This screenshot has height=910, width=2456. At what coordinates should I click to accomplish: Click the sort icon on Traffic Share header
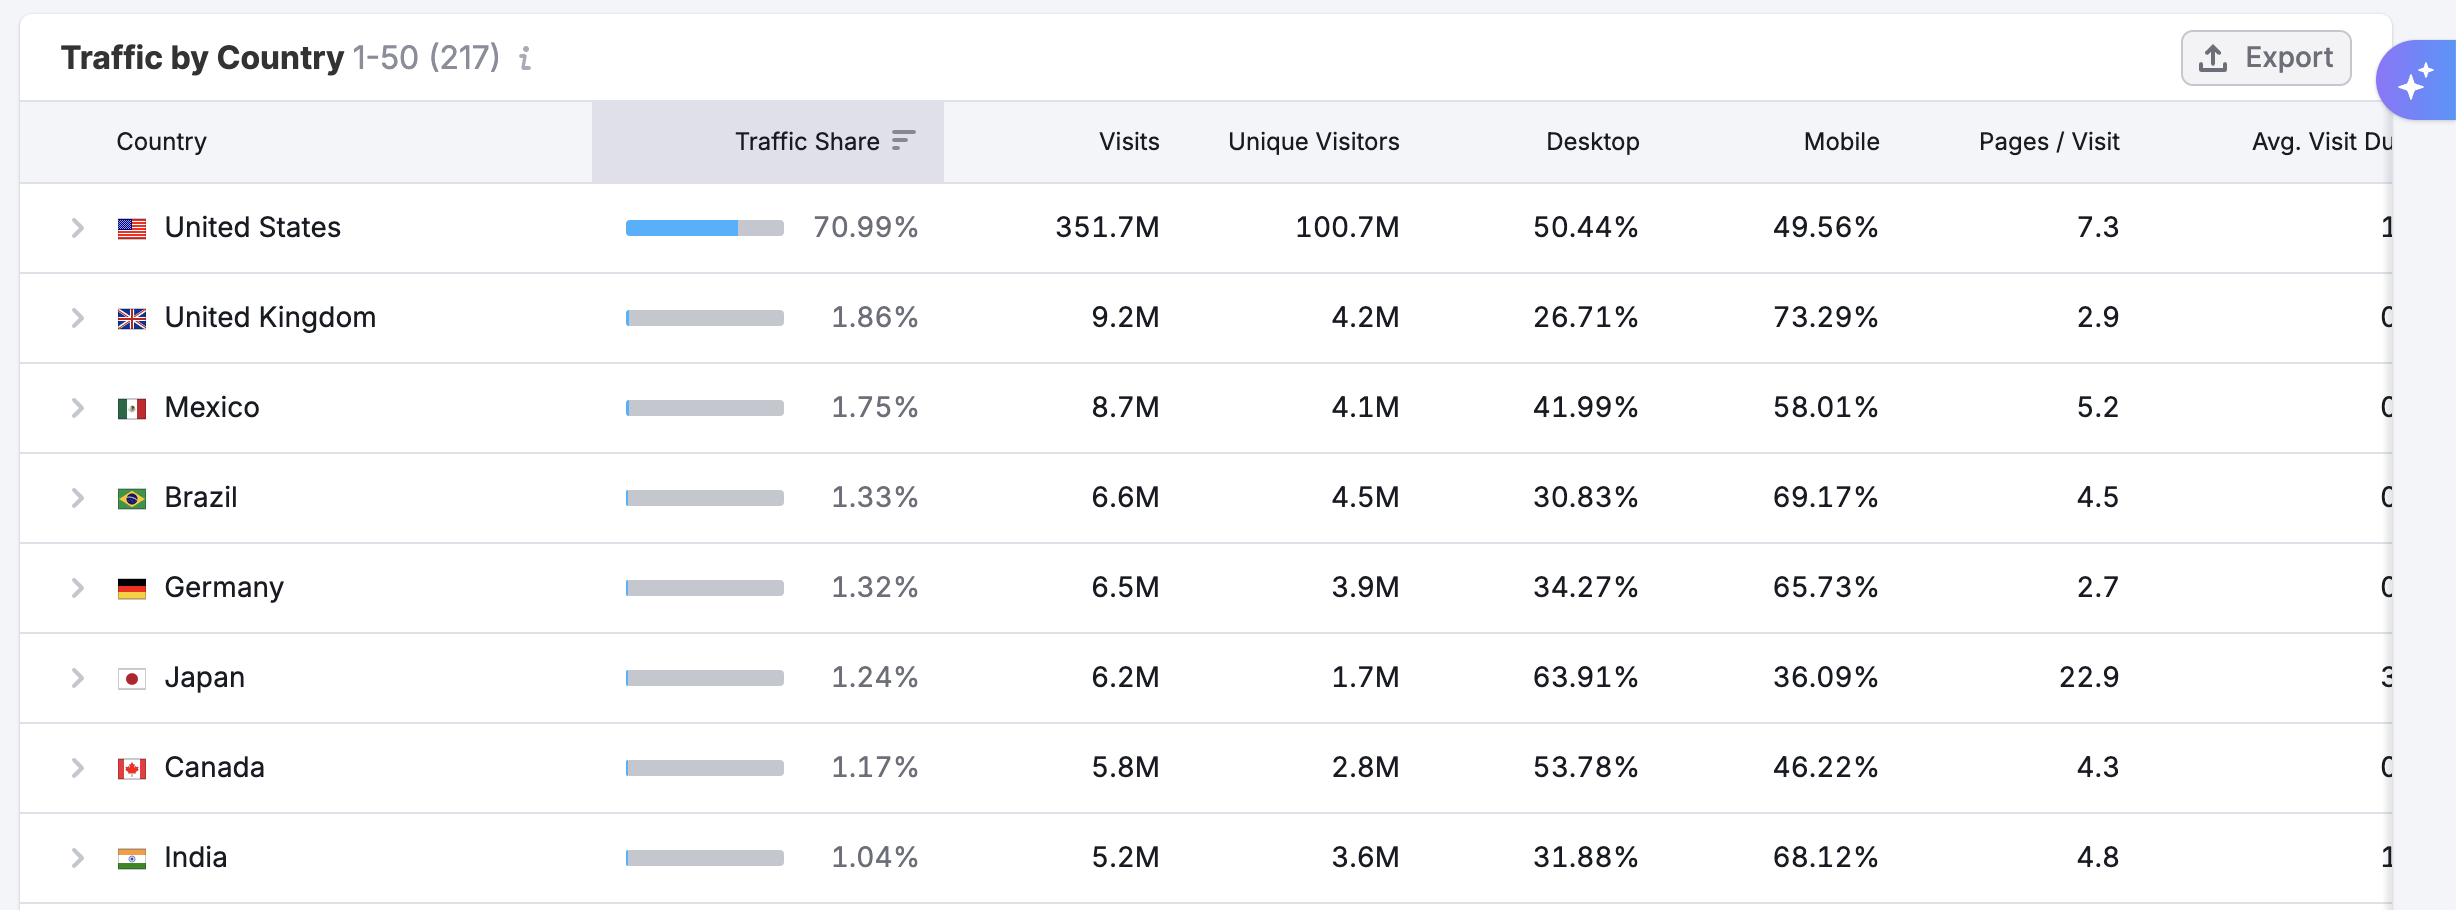(901, 141)
